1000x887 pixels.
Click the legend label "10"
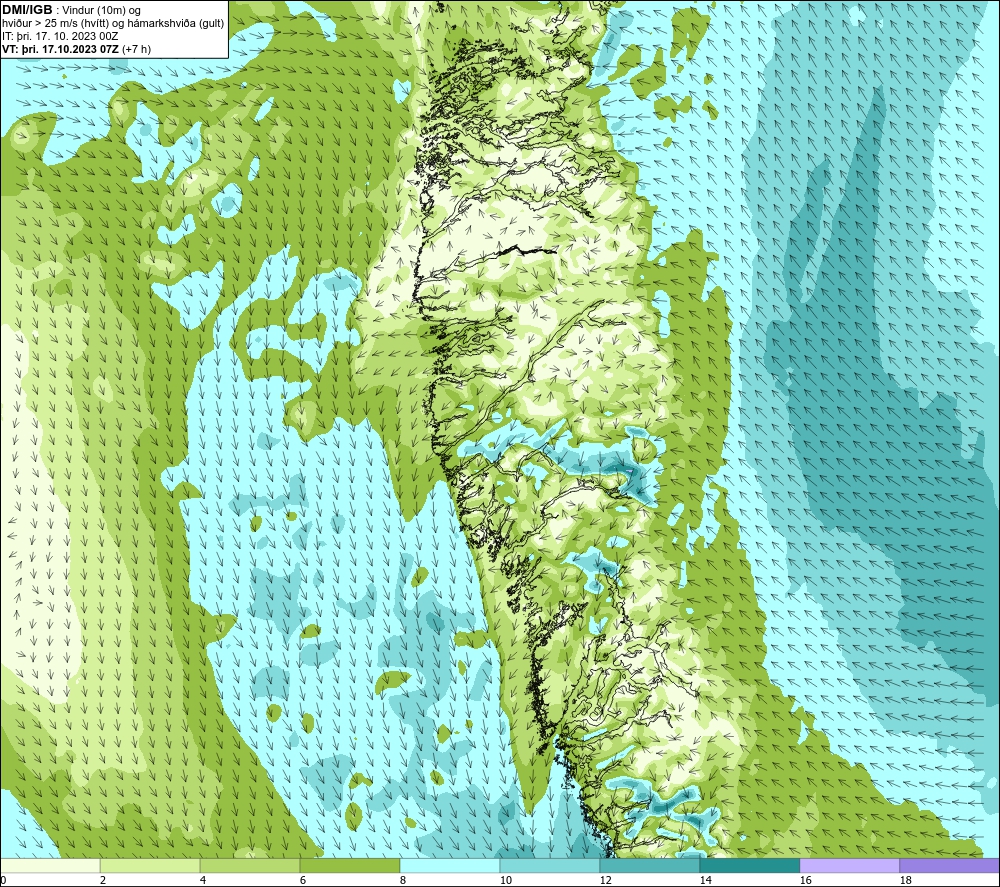(505, 881)
